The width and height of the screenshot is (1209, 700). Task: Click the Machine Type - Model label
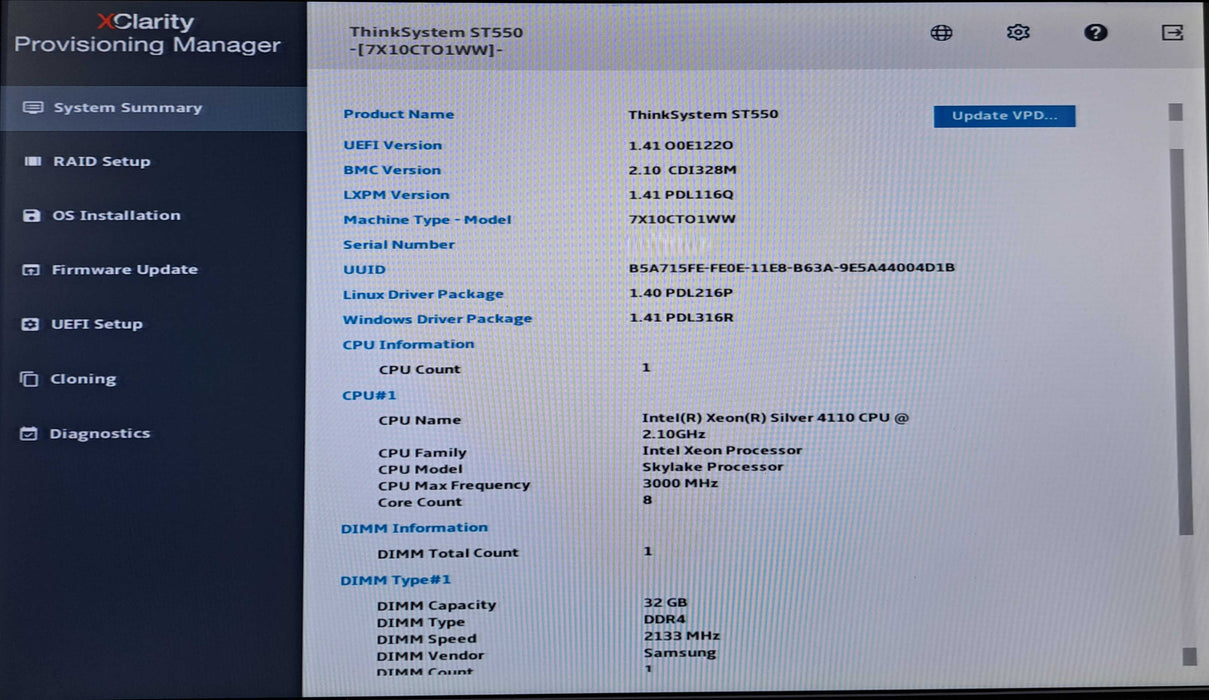point(427,220)
